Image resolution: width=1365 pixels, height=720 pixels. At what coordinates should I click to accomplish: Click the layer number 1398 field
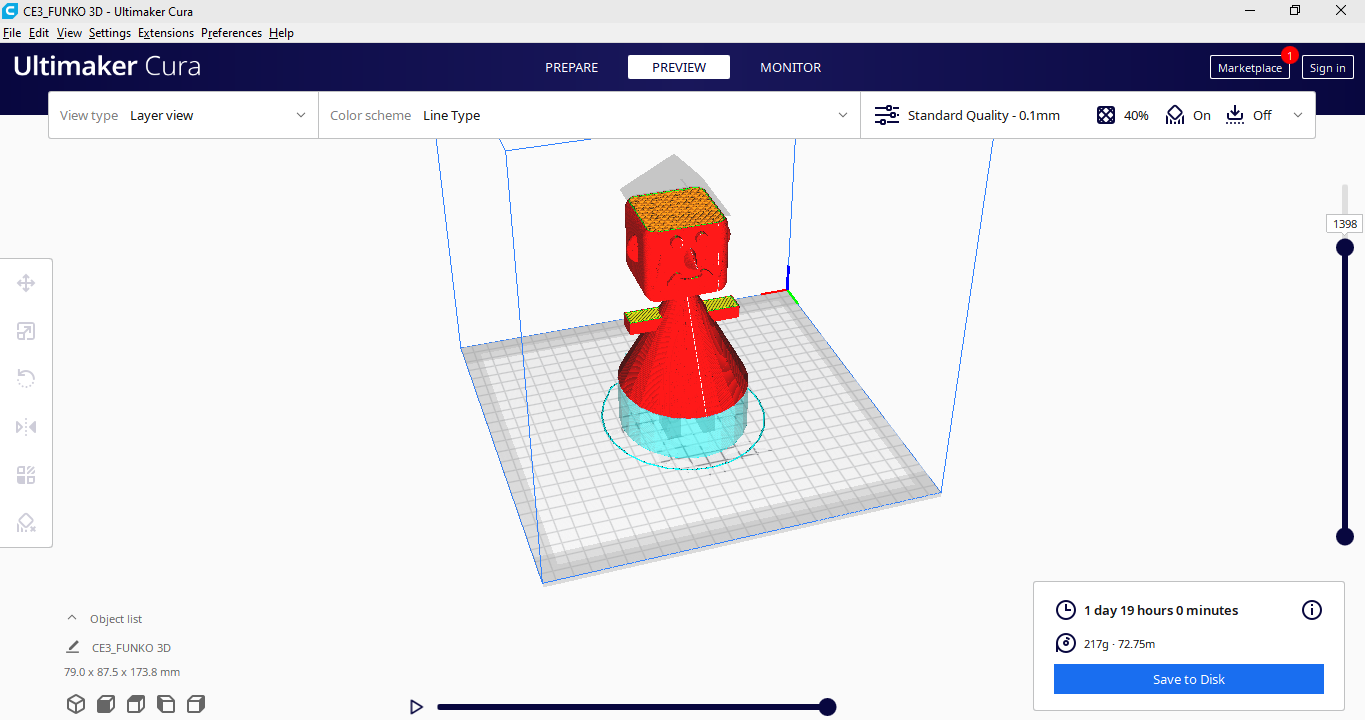tap(1345, 224)
